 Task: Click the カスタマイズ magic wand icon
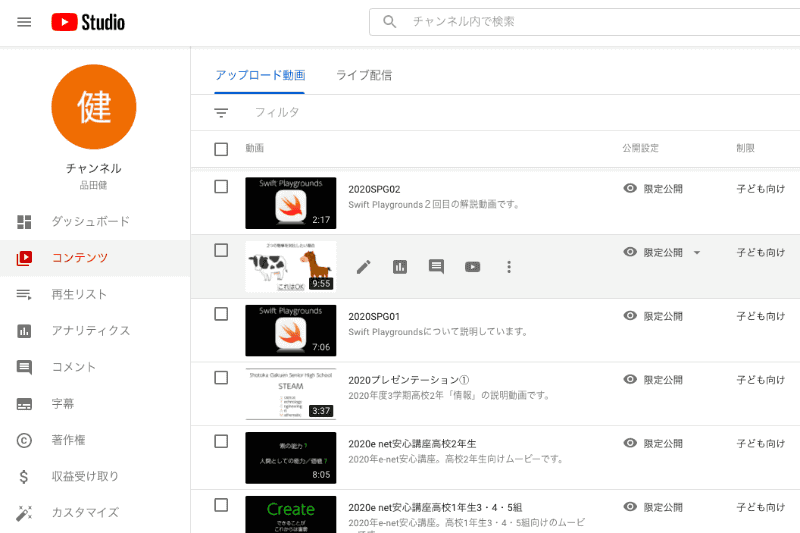coord(24,513)
